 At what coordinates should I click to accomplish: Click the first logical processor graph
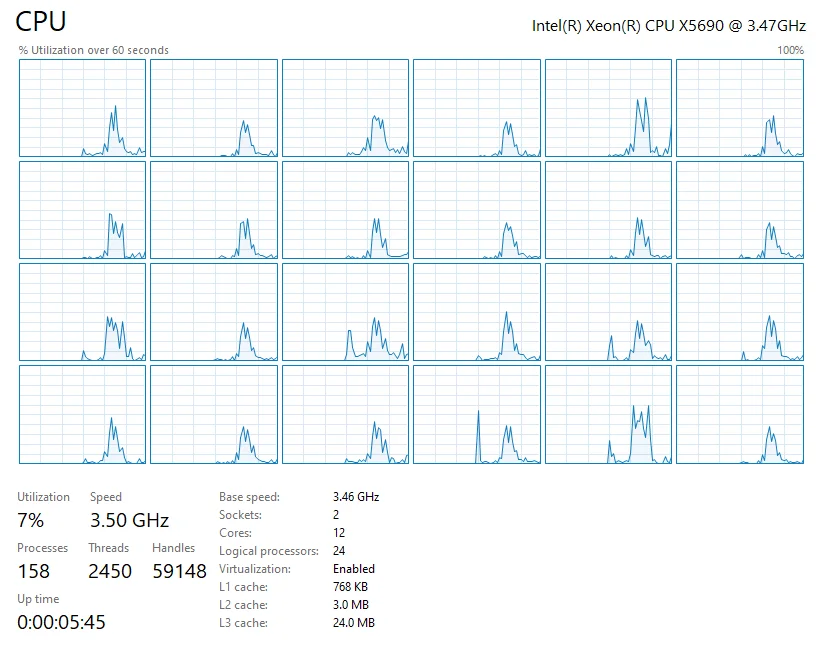pos(82,108)
